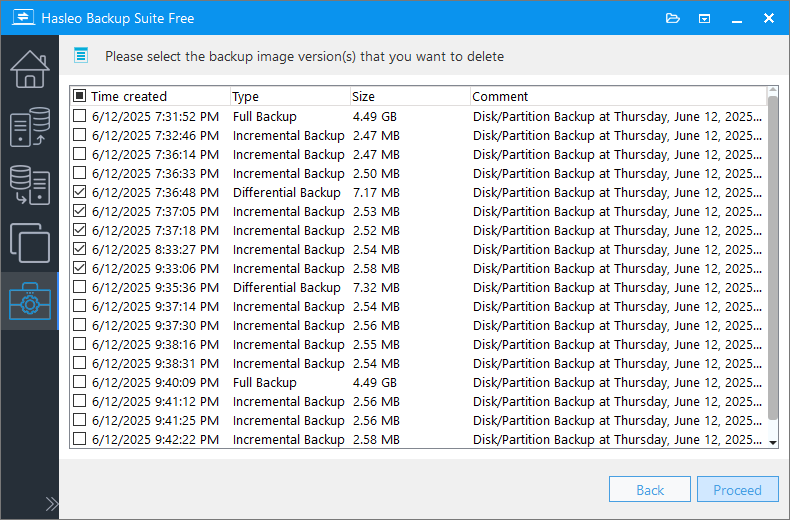The height and width of the screenshot is (520, 790).
Task: Click the list icon beside the instructions
Action: coord(81,55)
